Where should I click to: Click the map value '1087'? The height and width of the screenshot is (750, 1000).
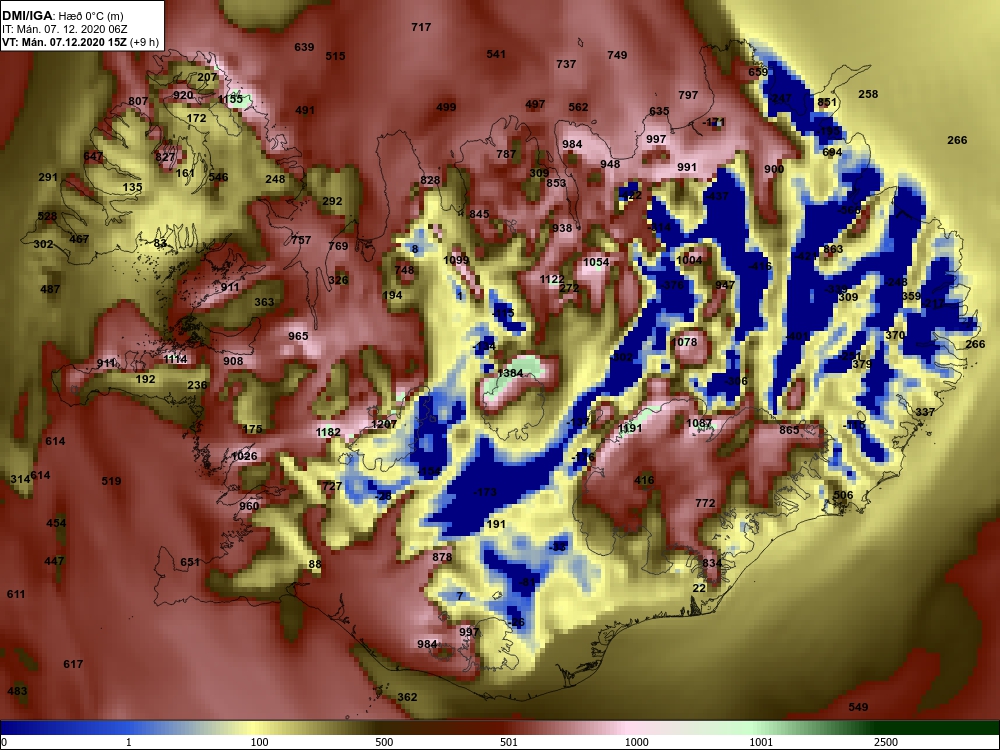699,423
